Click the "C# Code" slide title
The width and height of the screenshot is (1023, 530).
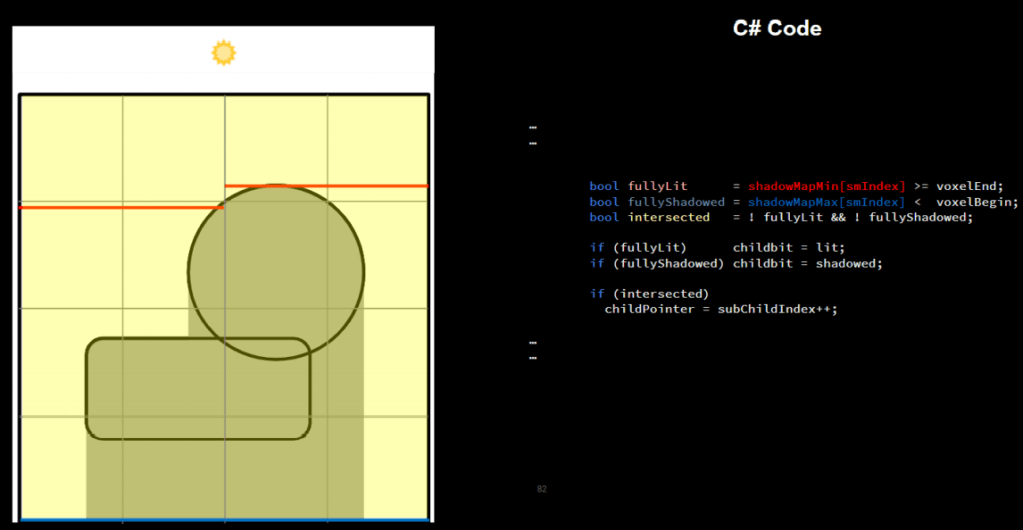click(777, 28)
